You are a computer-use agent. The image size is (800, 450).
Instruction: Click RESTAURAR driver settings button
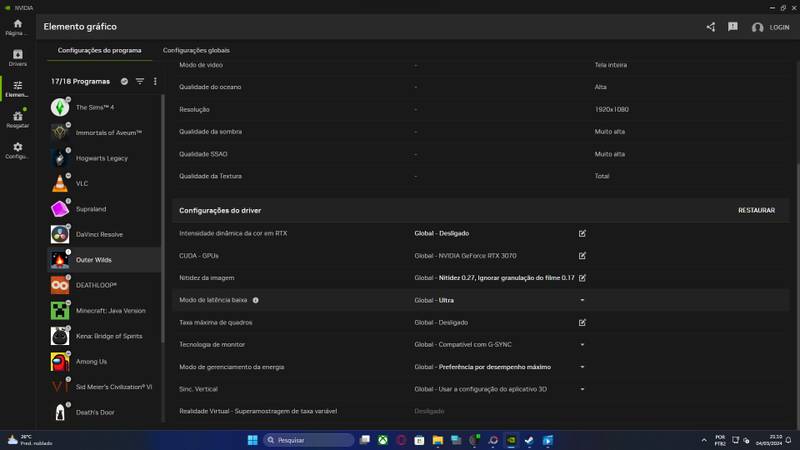point(756,210)
